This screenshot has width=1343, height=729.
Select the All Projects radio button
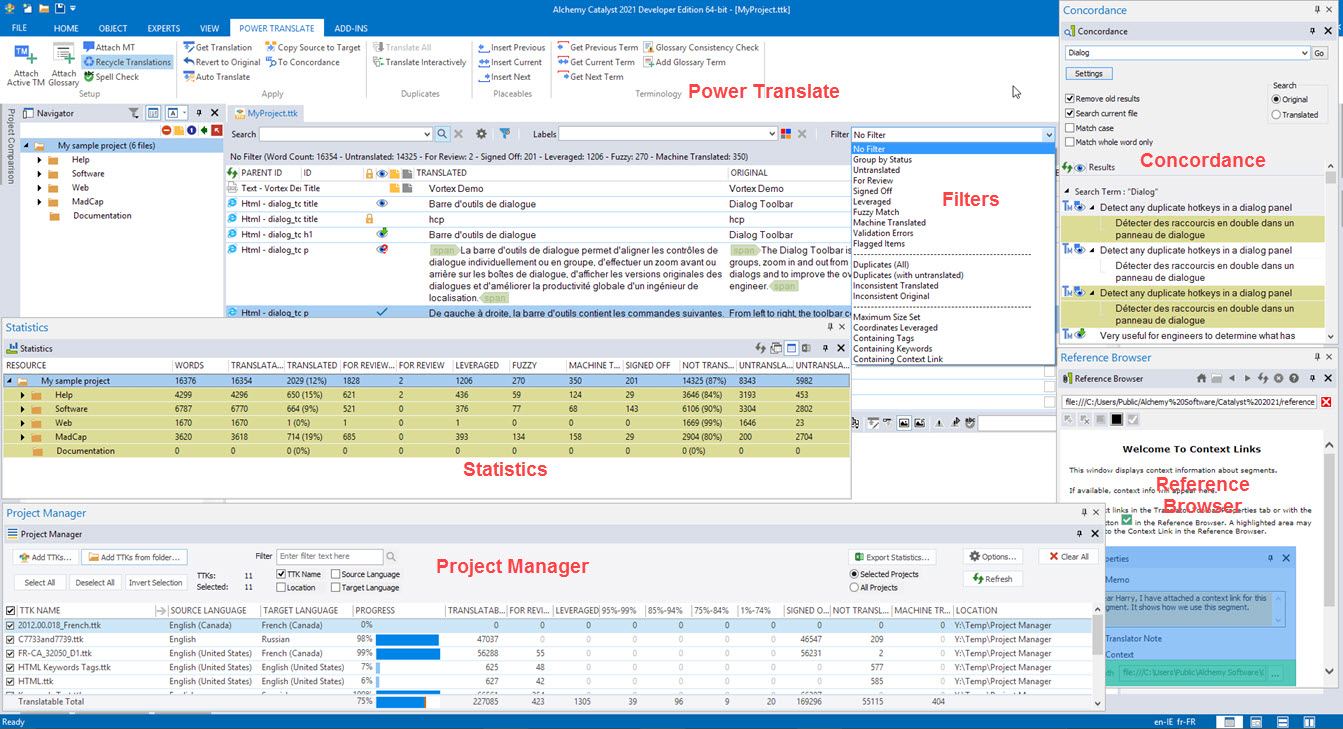pyautogui.click(x=854, y=587)
